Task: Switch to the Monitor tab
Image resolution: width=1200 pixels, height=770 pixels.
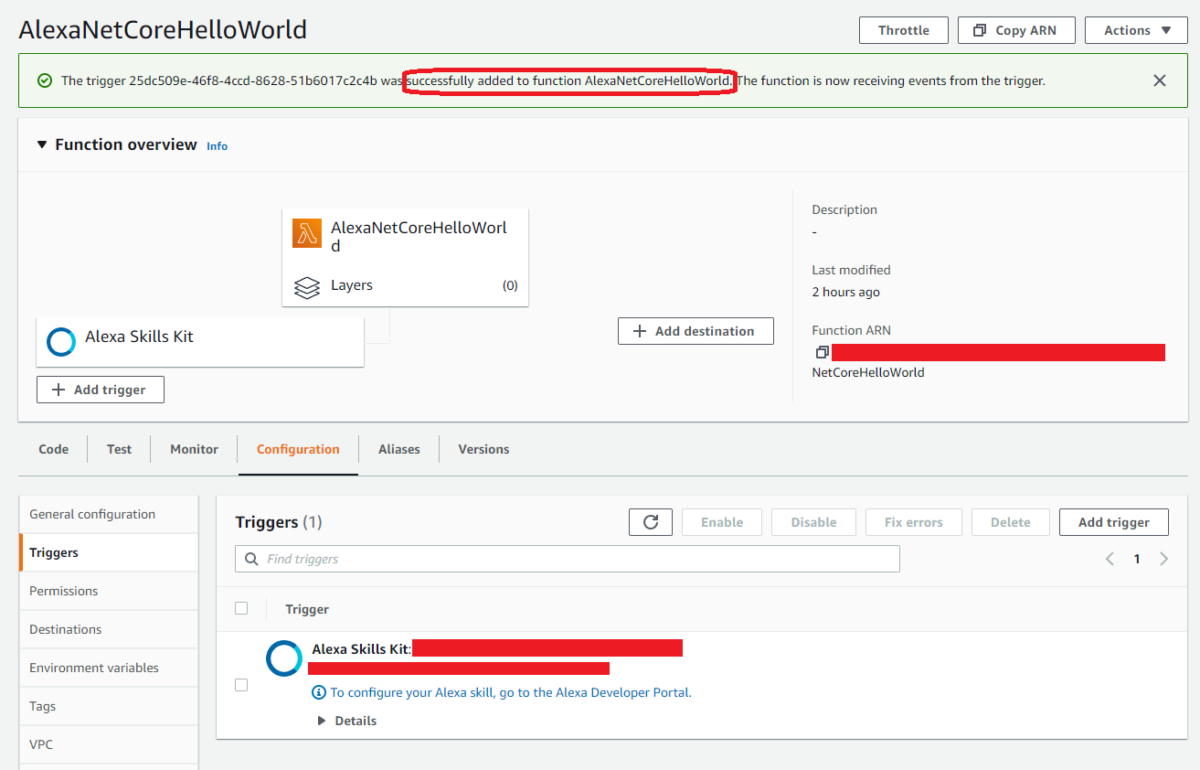Action: pyautogui.click(x=193, y=449)
